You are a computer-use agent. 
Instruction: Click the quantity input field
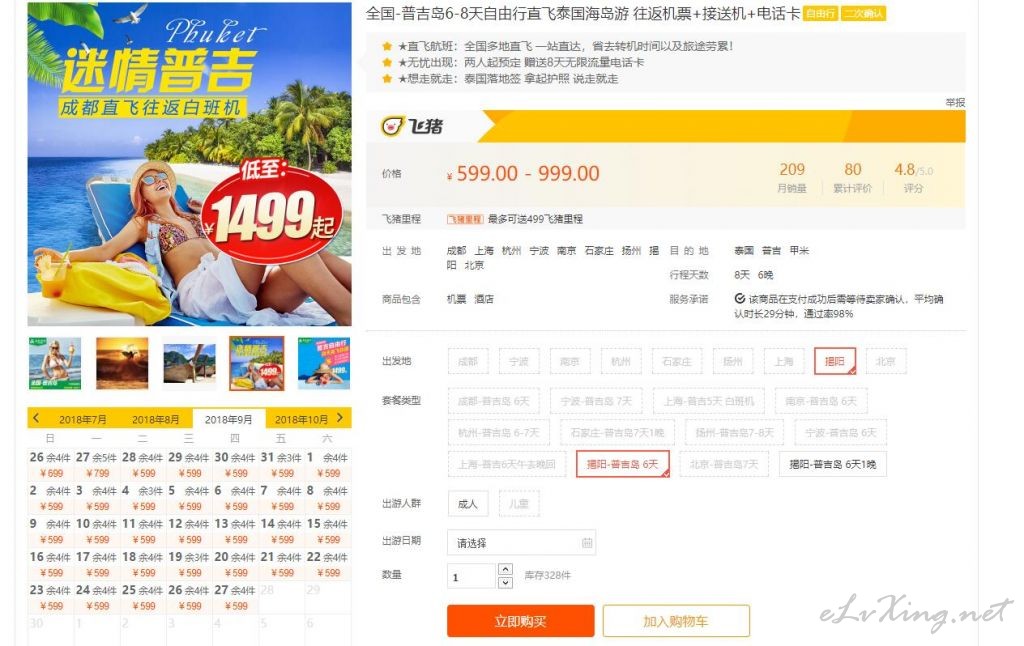pos(472,576)
